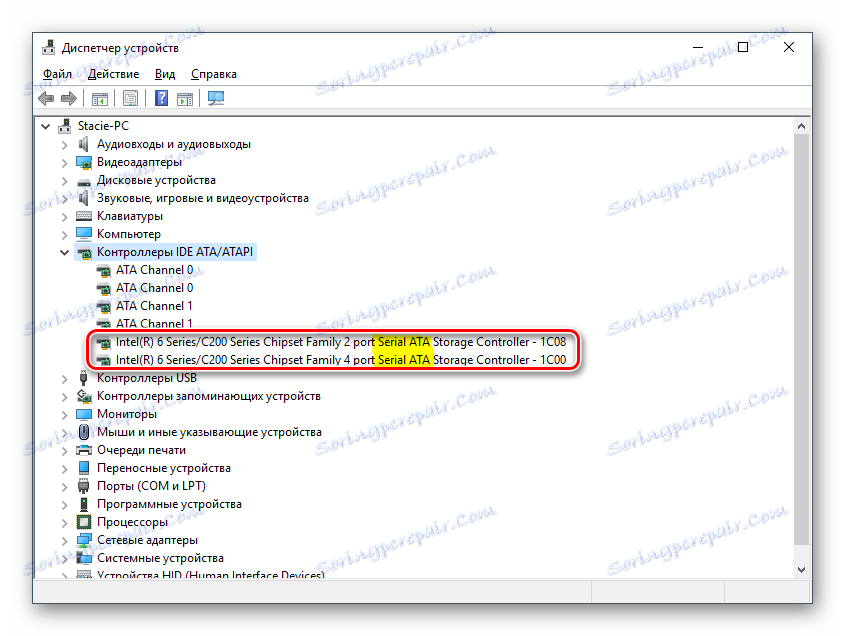This screenshot has height=636, width=845.
Task: Click the Порты (COM и LPT) port icon
Action: pyautogui.click(x=84, y=486)
